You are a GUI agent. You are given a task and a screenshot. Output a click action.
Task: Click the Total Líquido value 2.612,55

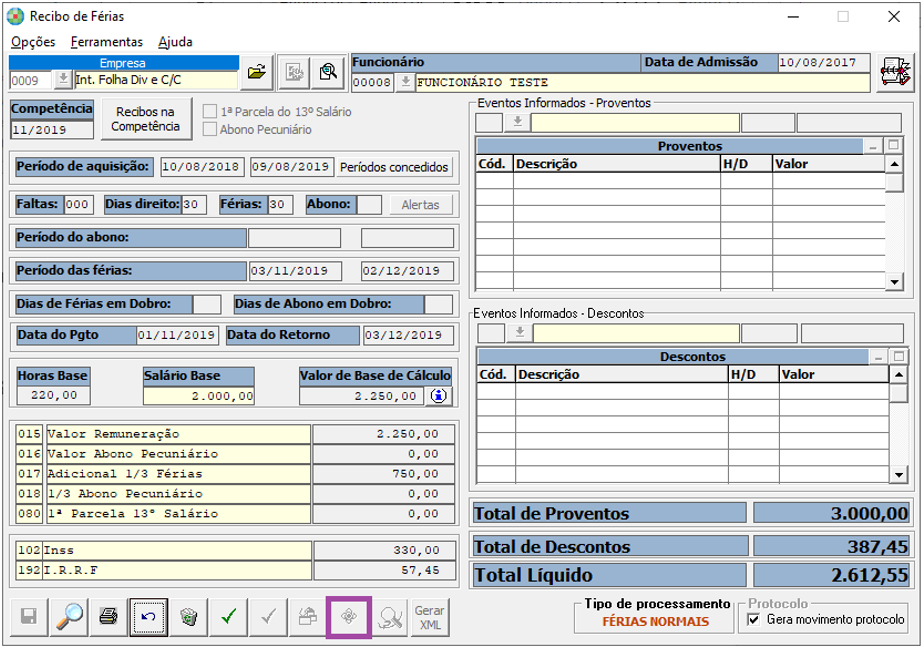pos(832,575)
